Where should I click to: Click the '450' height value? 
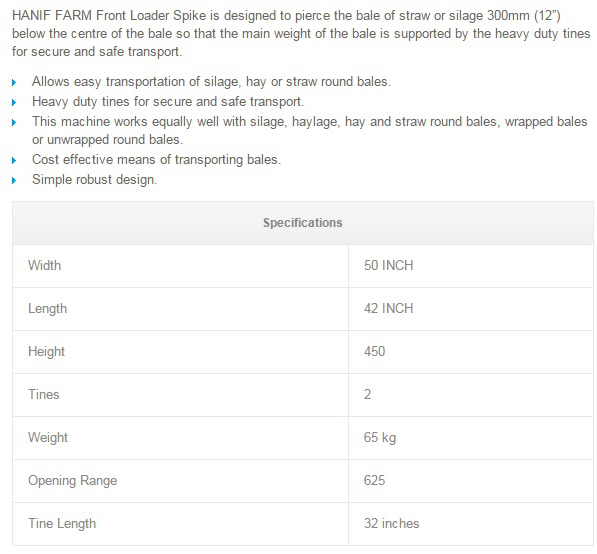pos(374,351)
